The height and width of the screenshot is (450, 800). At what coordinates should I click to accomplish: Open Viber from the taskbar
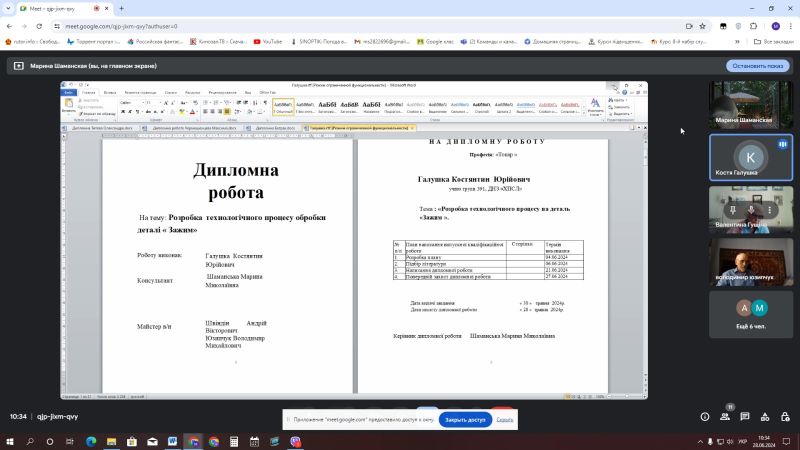pyautogui.click(x=295, y=441)
